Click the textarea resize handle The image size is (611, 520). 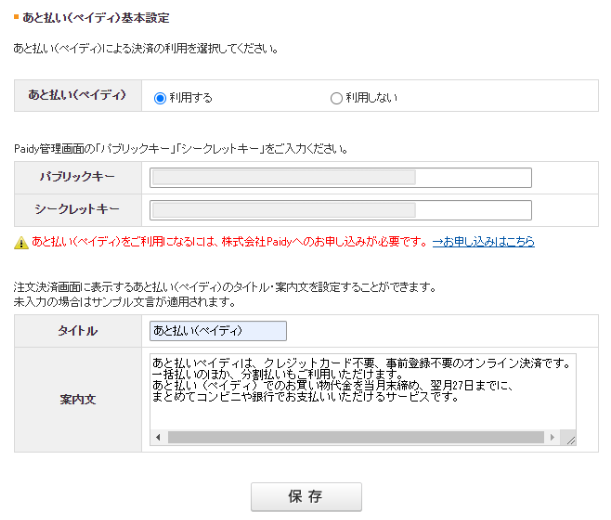pos(569,438)
